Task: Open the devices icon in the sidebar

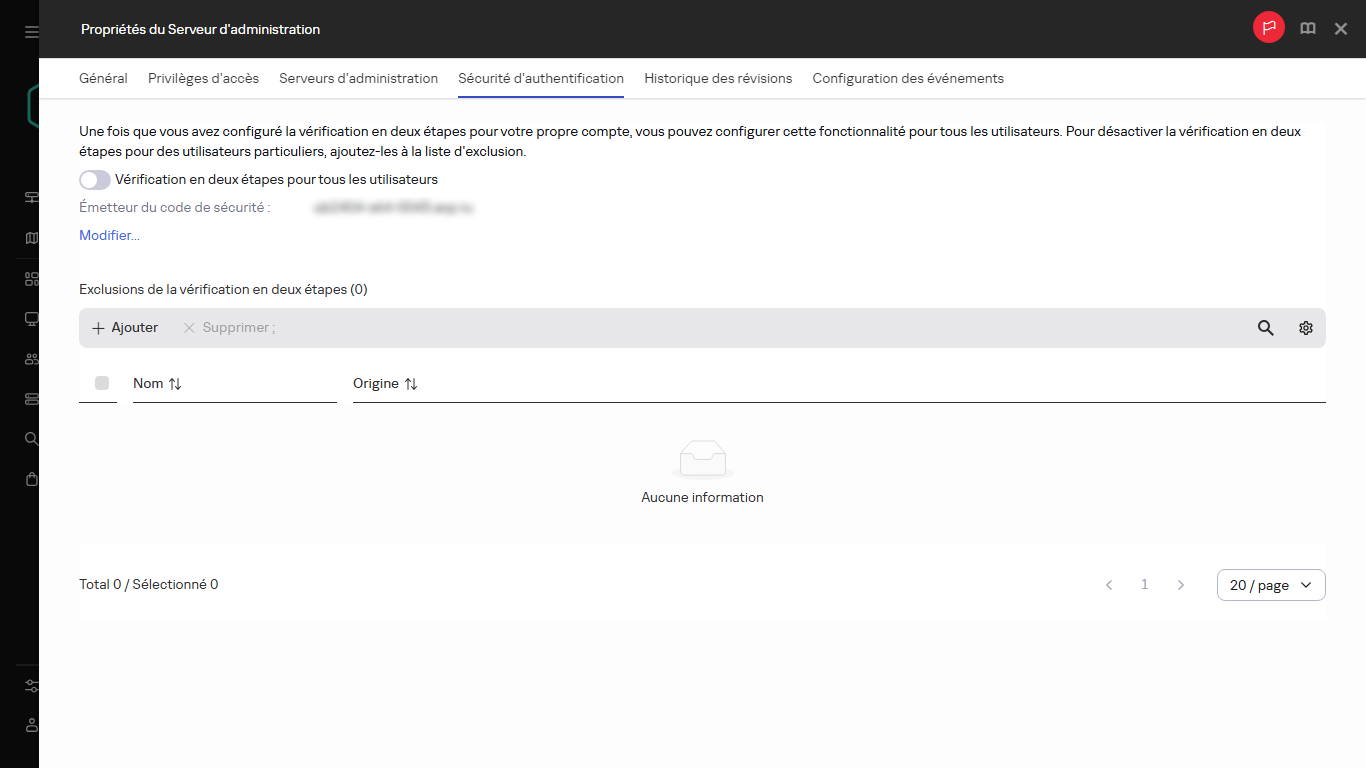Action: pos(31,318)
